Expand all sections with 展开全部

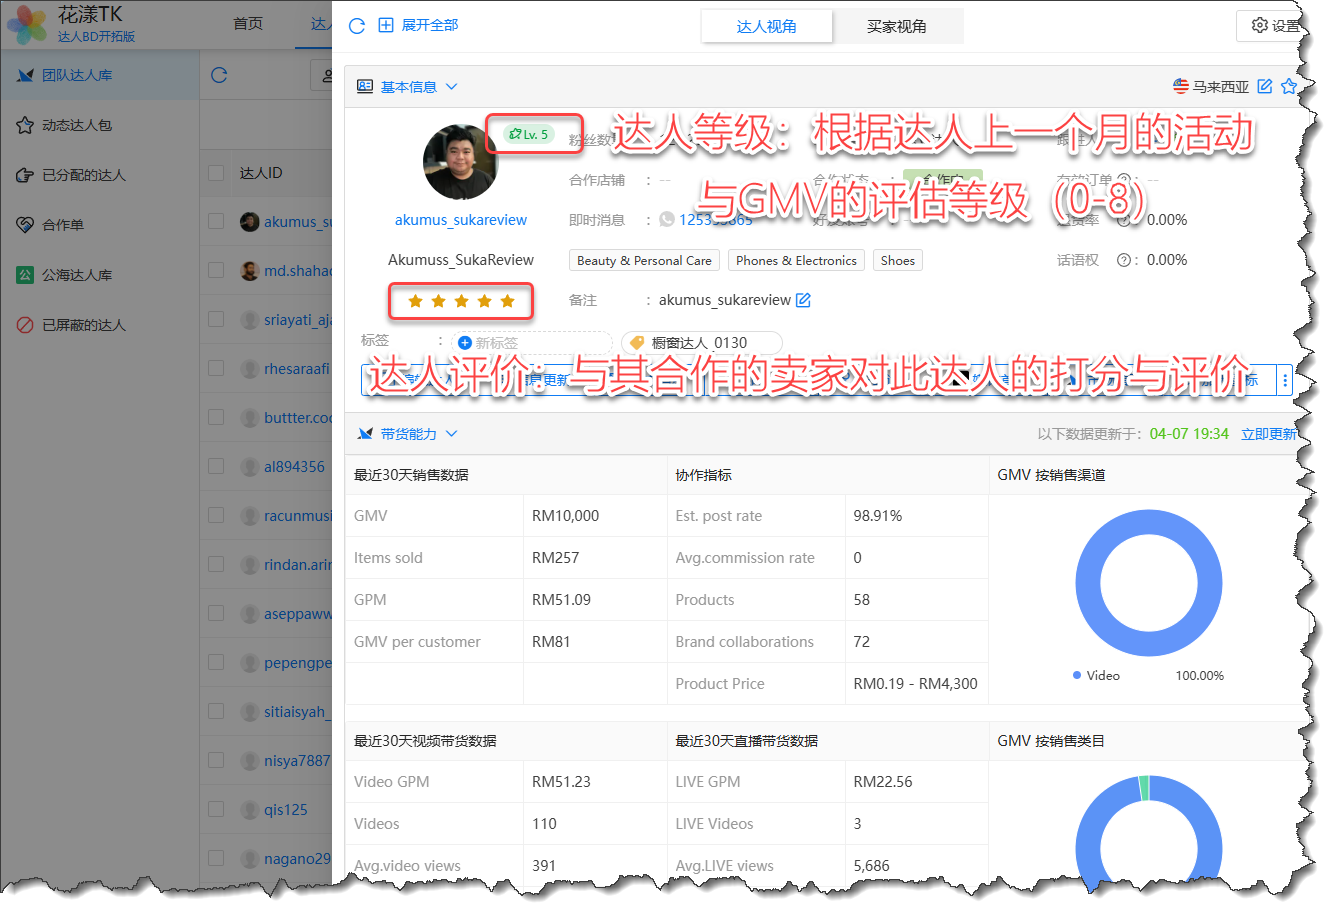click(418, 25)
